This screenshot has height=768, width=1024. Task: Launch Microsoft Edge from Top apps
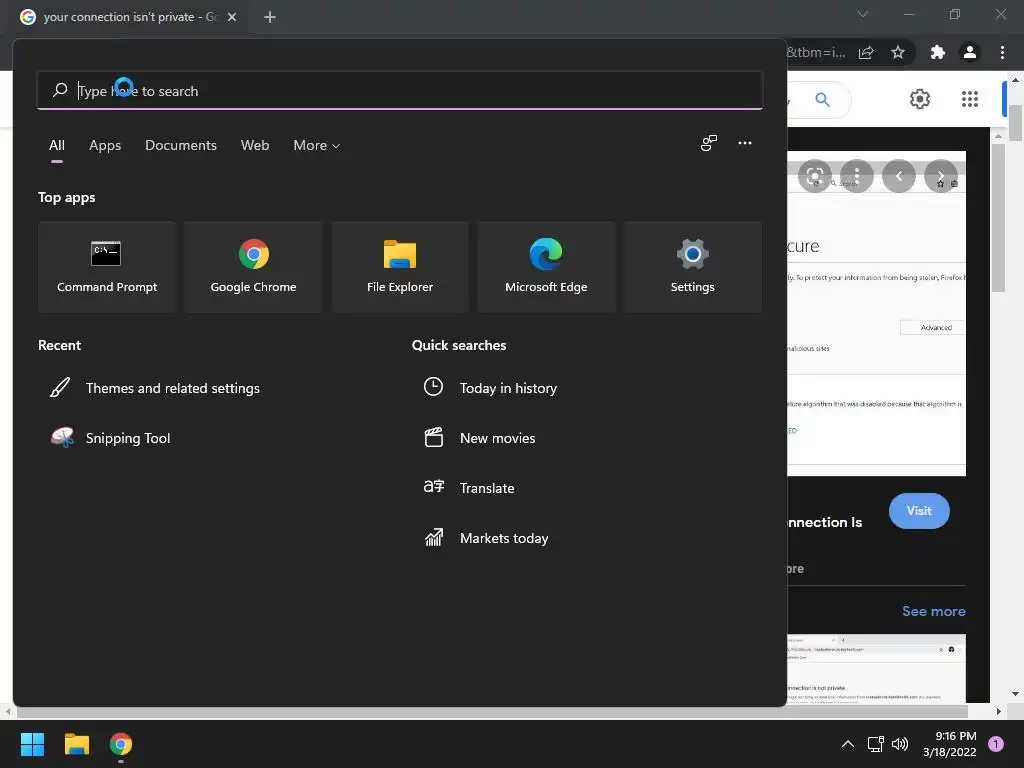[x=546, y=266]
